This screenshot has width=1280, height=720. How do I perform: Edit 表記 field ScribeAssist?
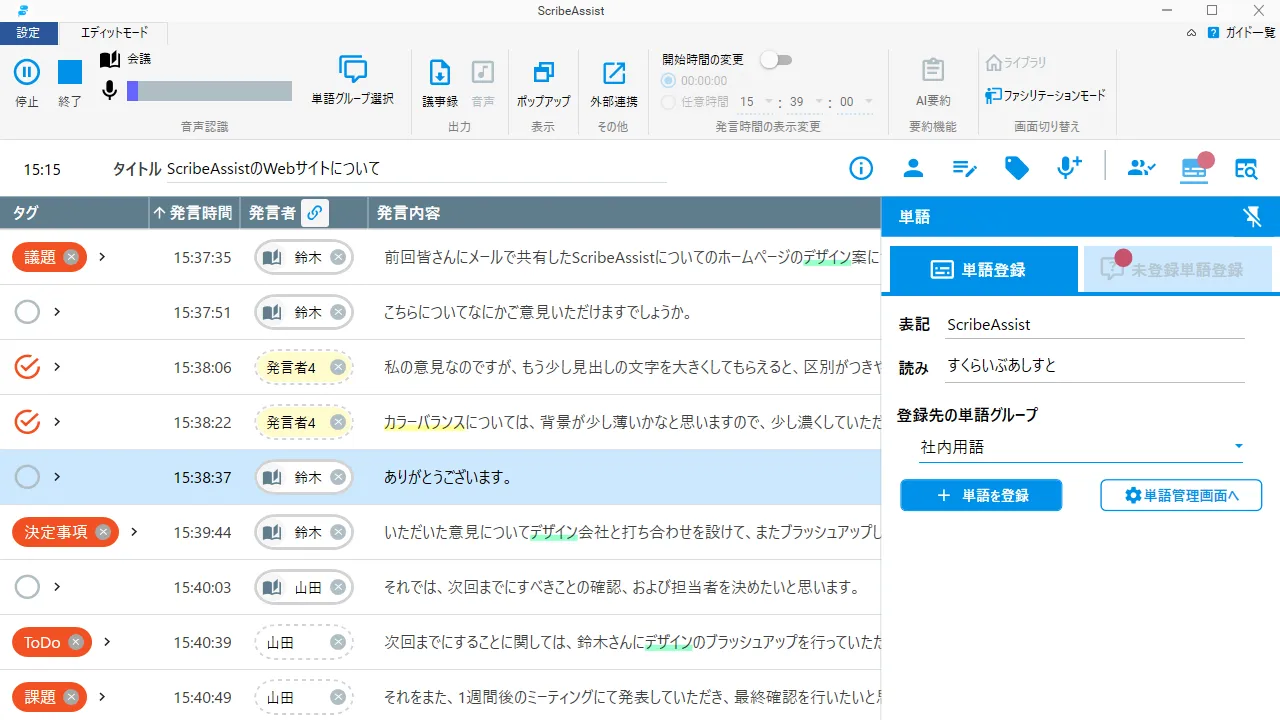[x=1095, y=325]
